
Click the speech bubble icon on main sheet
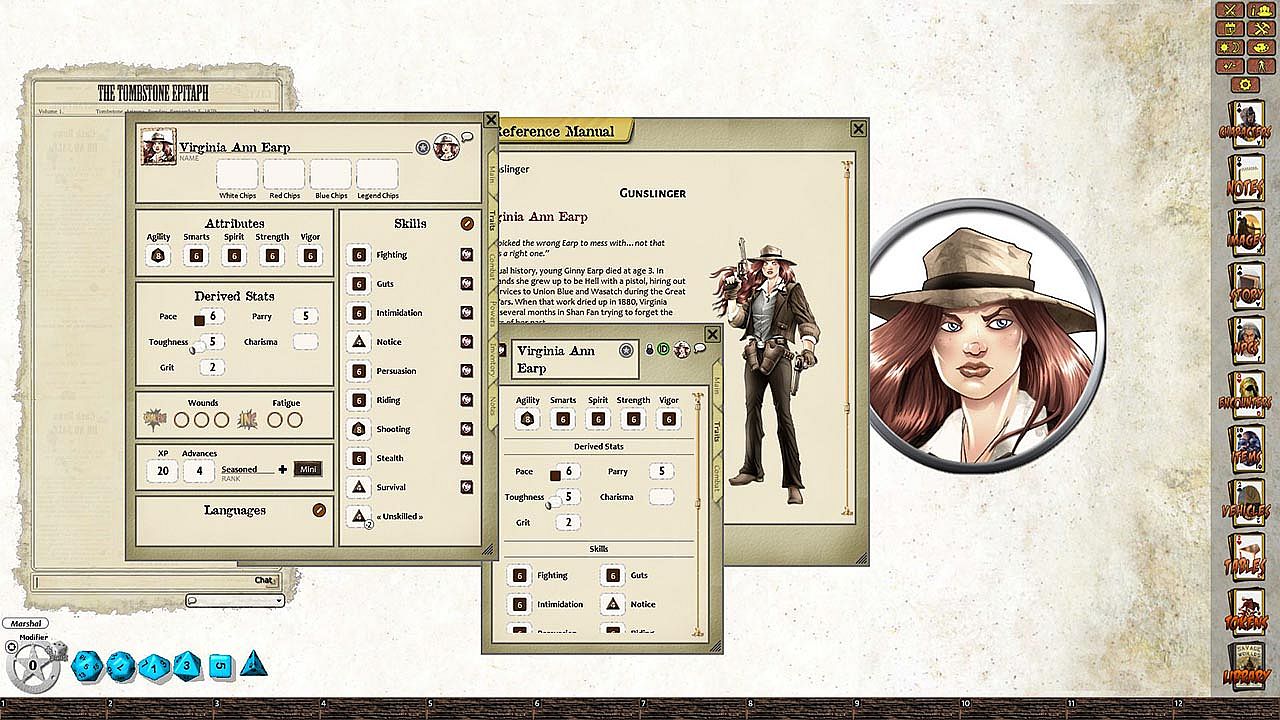coord(467,138)
